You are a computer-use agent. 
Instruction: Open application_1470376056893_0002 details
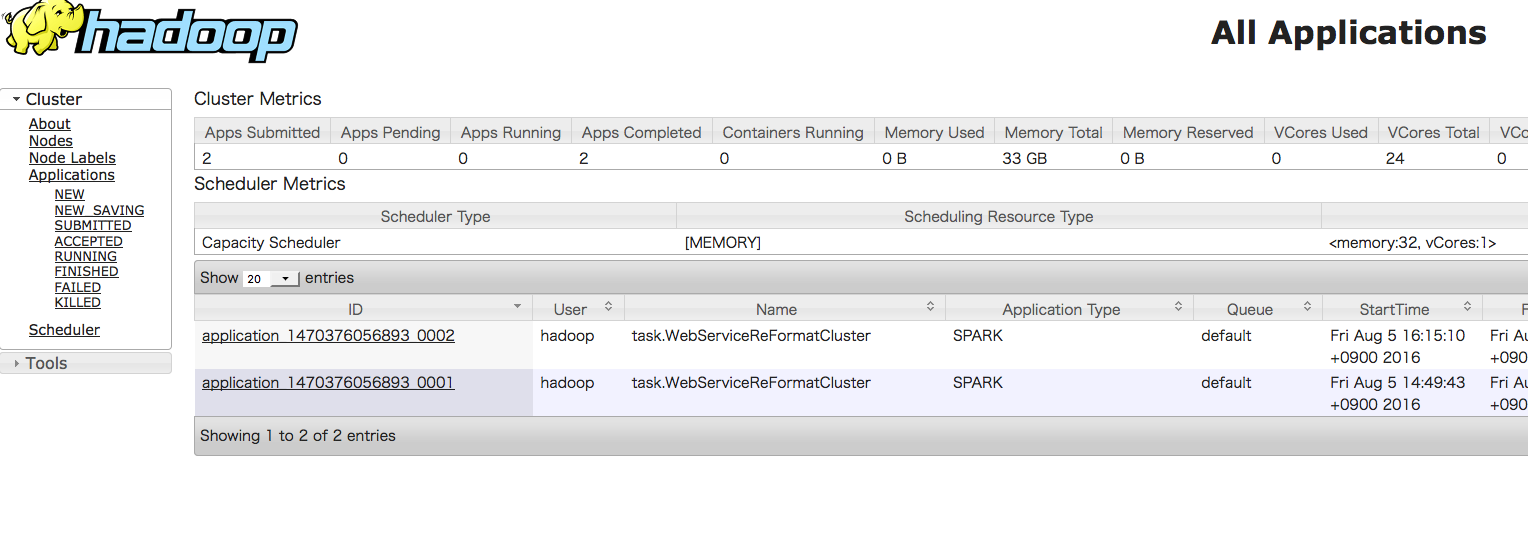point(328,336)
